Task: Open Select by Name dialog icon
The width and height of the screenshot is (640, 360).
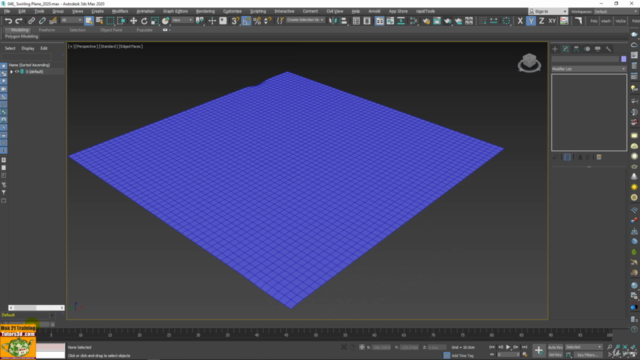Action: [99, 21]
